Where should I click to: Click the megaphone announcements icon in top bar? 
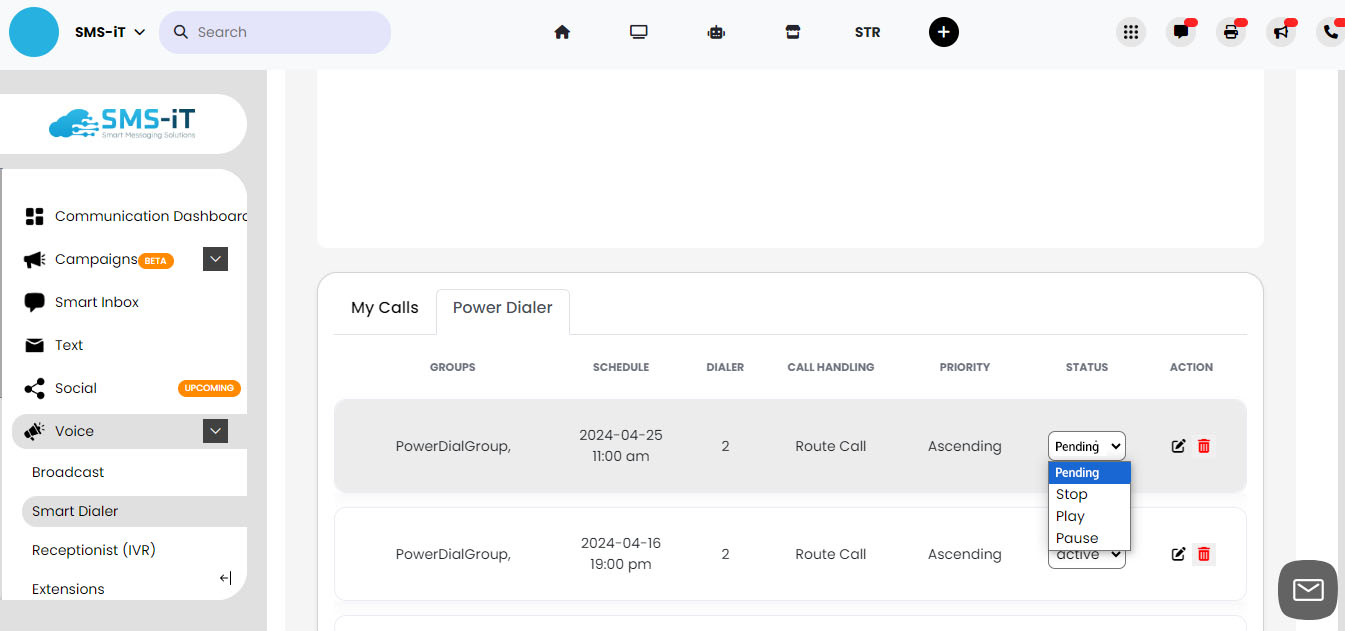(x=1281, y=32)
